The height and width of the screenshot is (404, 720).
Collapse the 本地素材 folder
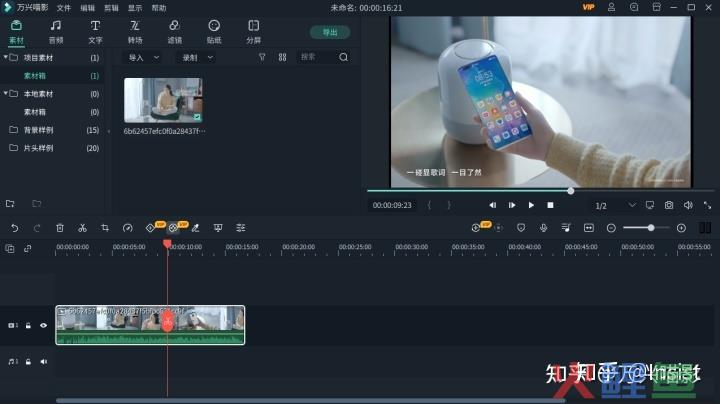pyautogui.click(x=6, y=93)
